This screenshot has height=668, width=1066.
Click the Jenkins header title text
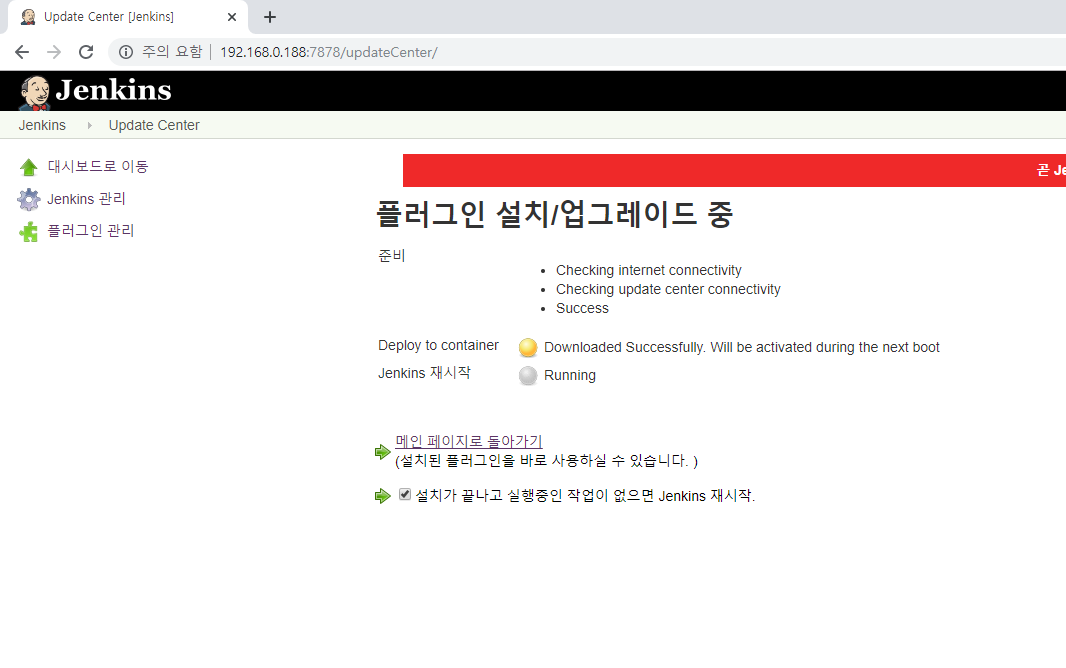click(114, 90)
